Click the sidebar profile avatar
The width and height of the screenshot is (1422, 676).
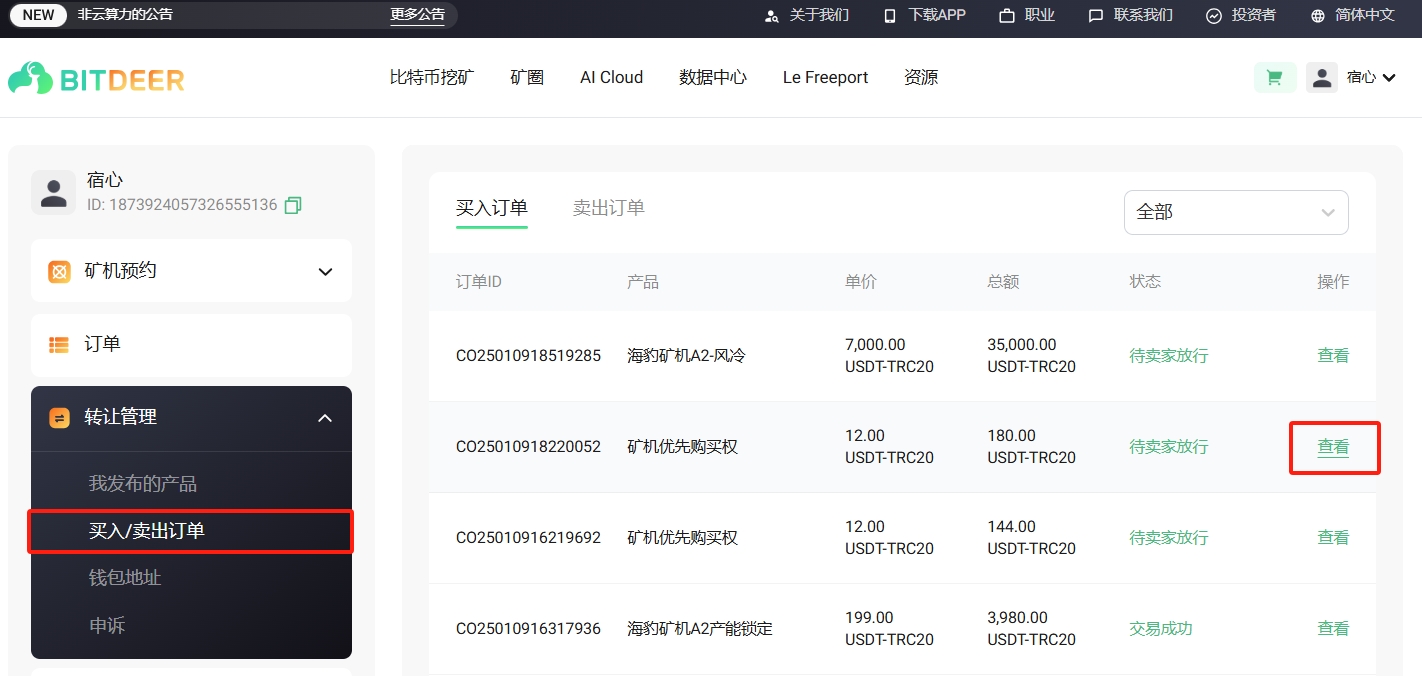53,192
